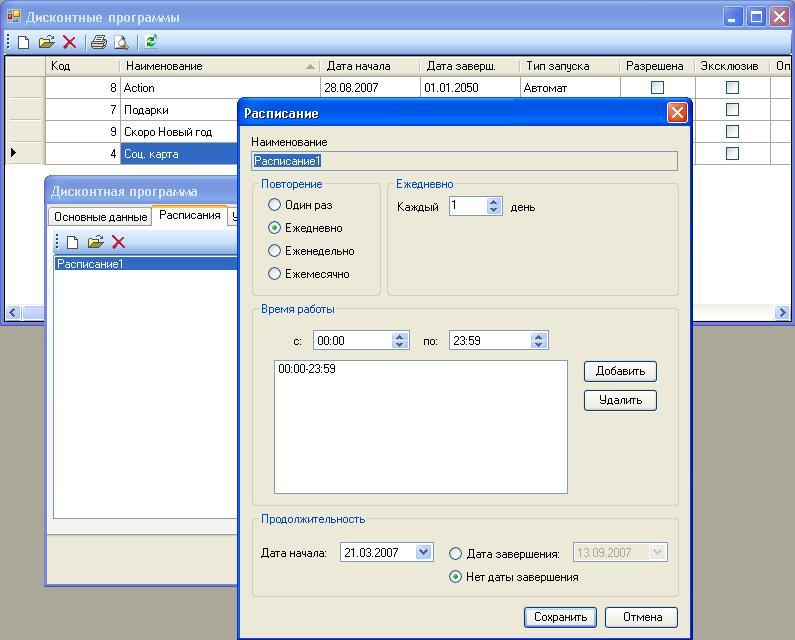795x640 pixels.
Task: Select the Ежемесячно radio option
Action: pyautogui.click(x=275, y=274)
